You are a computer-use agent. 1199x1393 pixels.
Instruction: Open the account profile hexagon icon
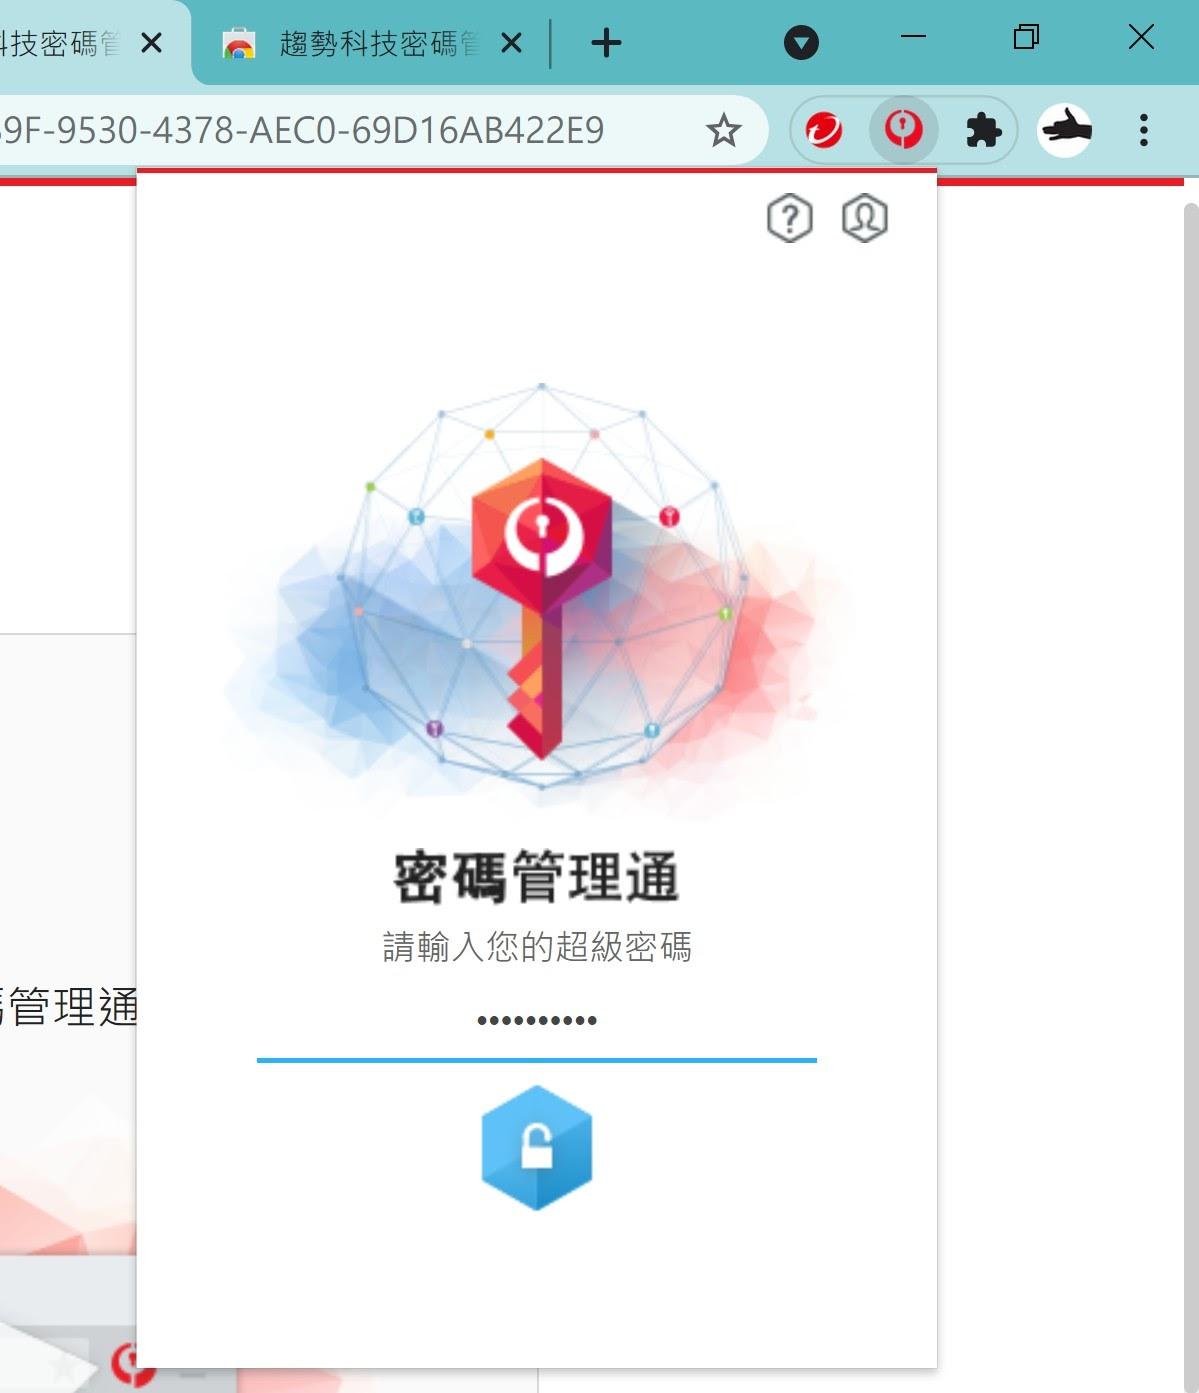865,218
